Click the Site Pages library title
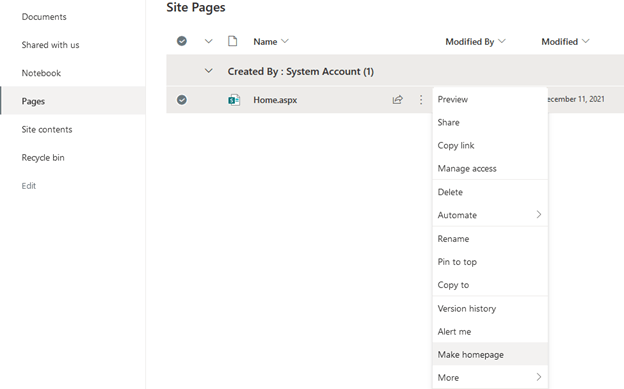624x389 pixels. (x=196, y=7)
